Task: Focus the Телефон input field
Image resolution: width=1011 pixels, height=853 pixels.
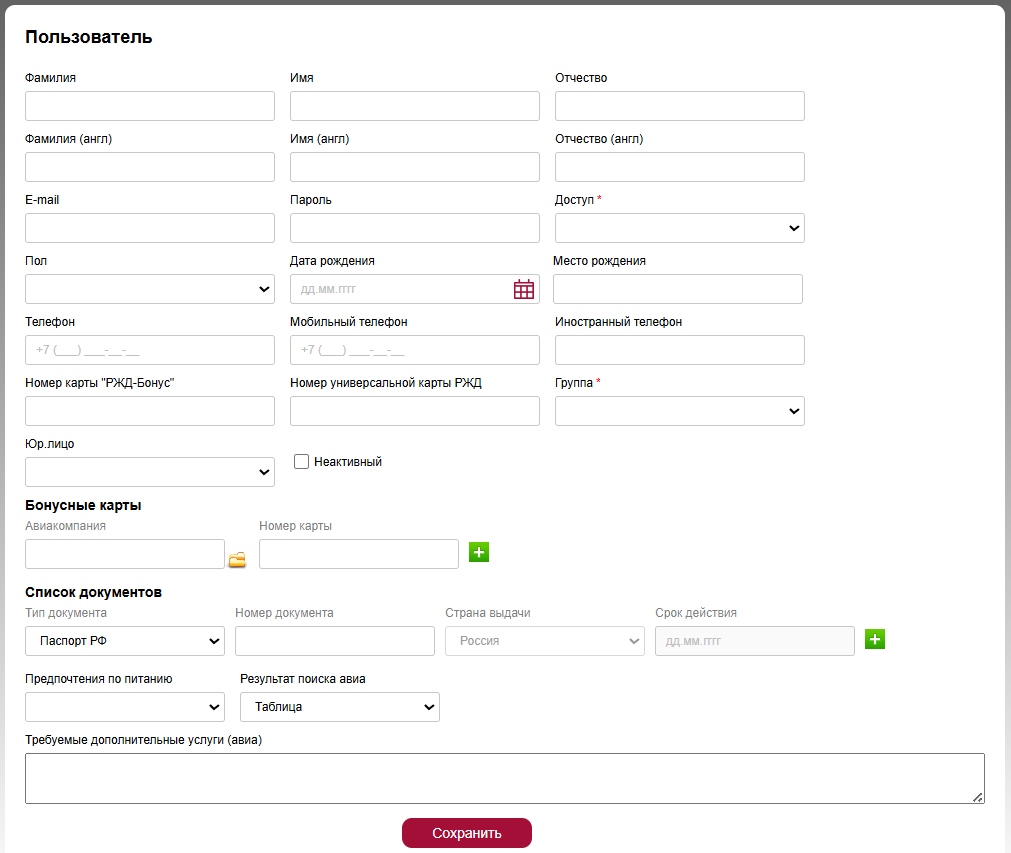Action: [150, 350]
